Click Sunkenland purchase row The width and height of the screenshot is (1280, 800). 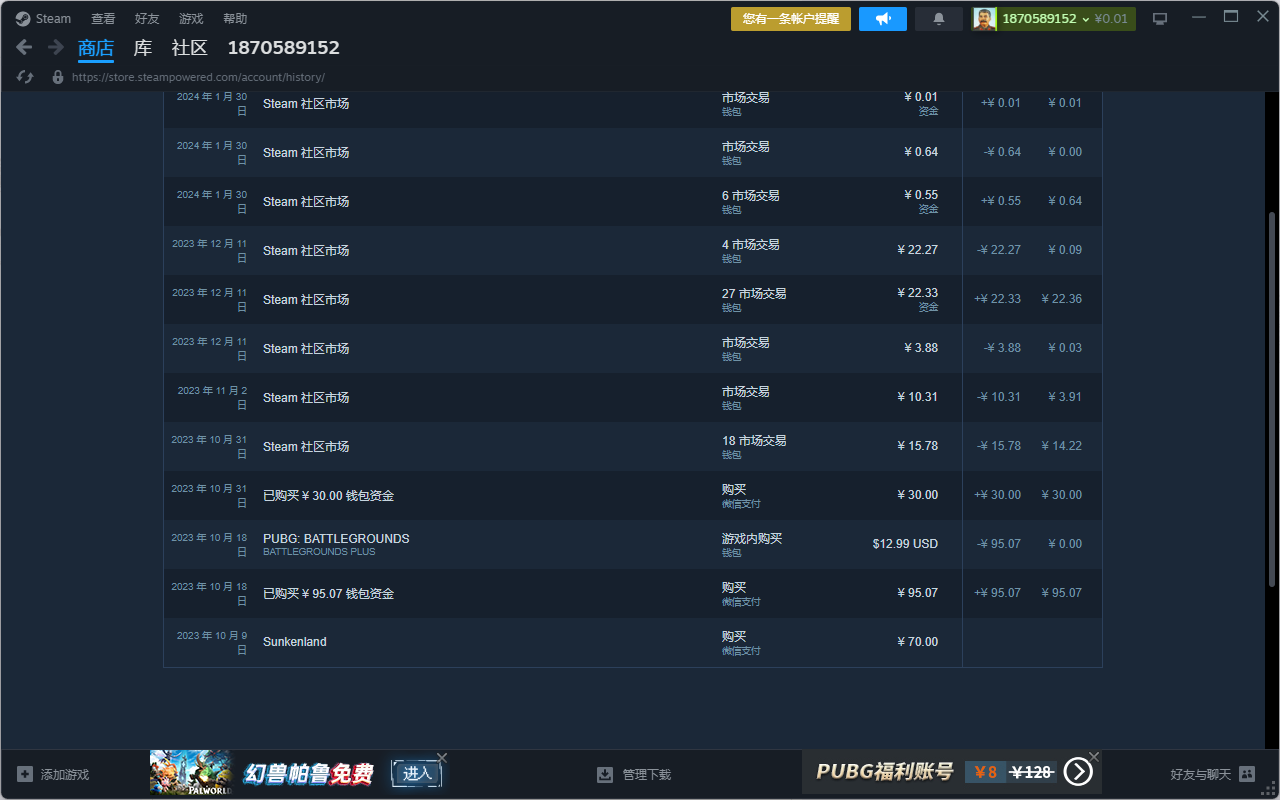(x=633, y=642)
